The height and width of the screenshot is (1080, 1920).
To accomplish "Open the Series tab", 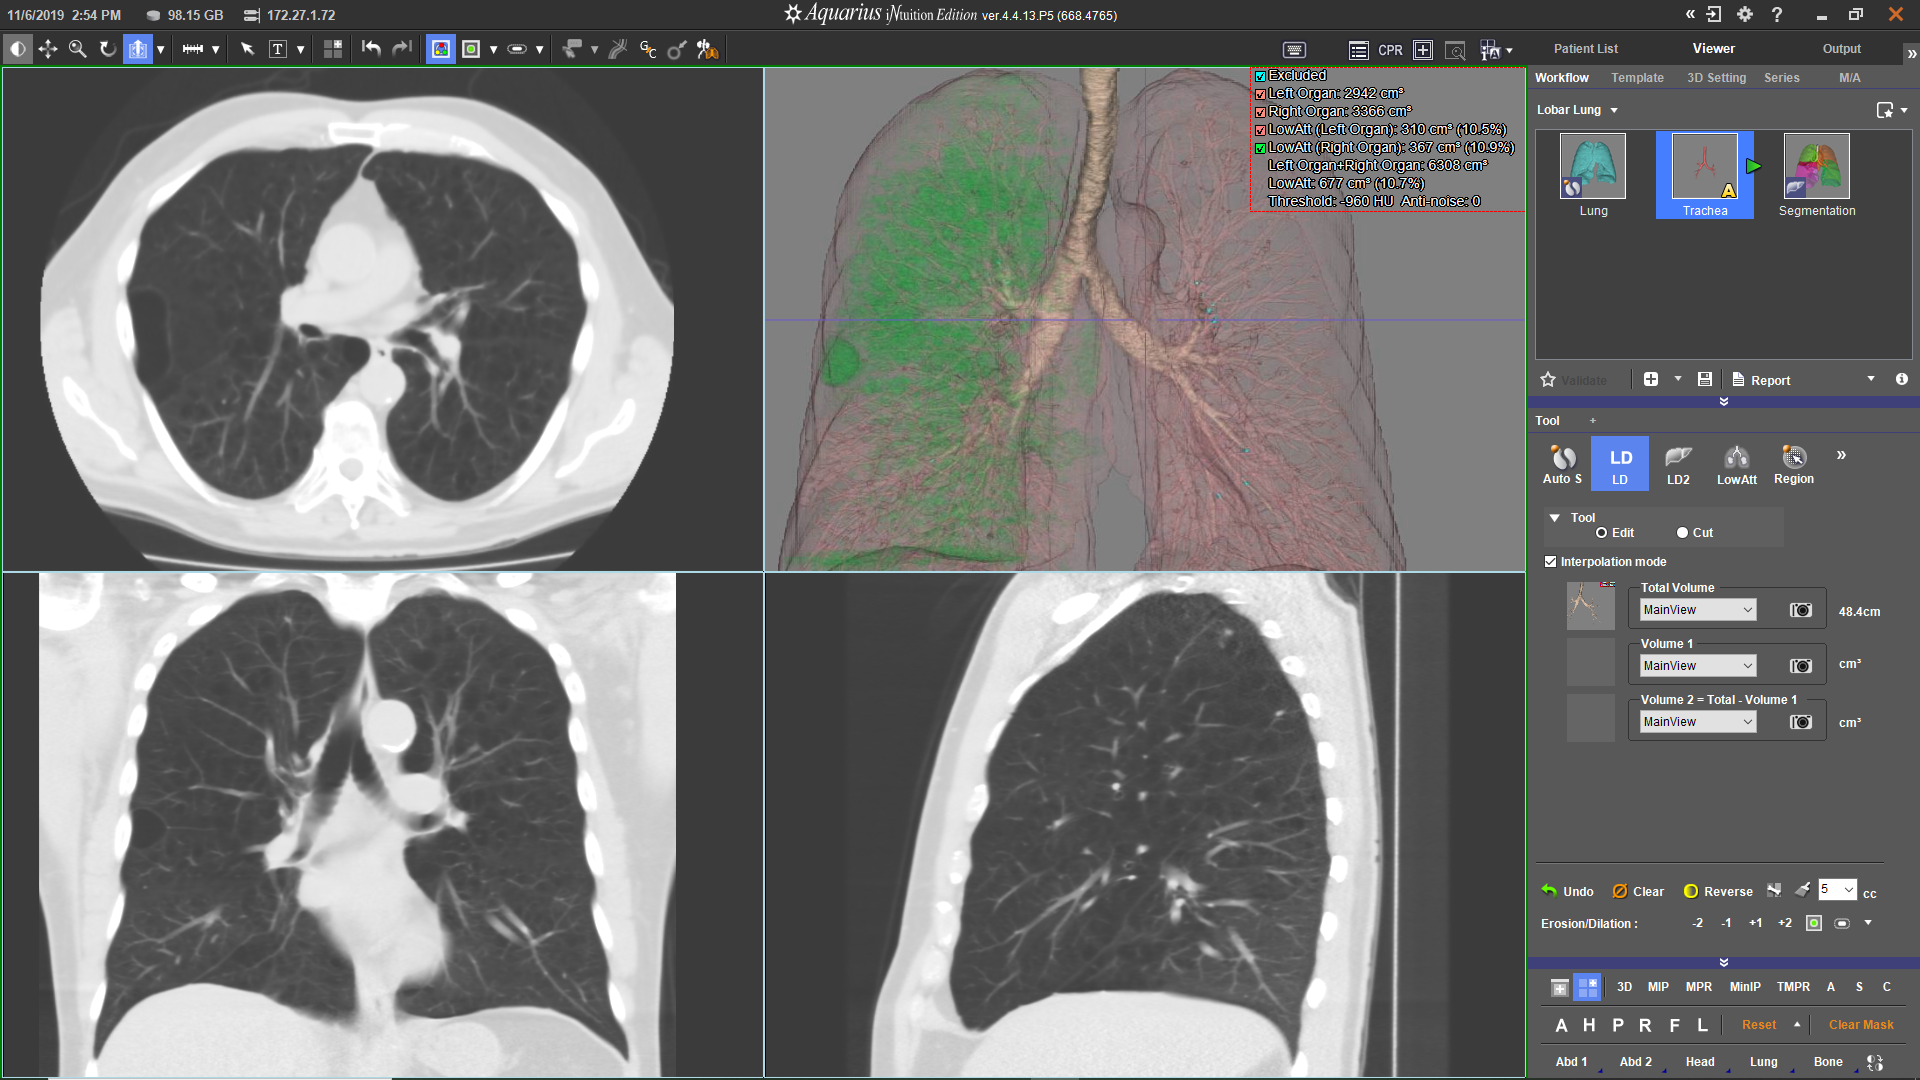I will pos(1781,78).
